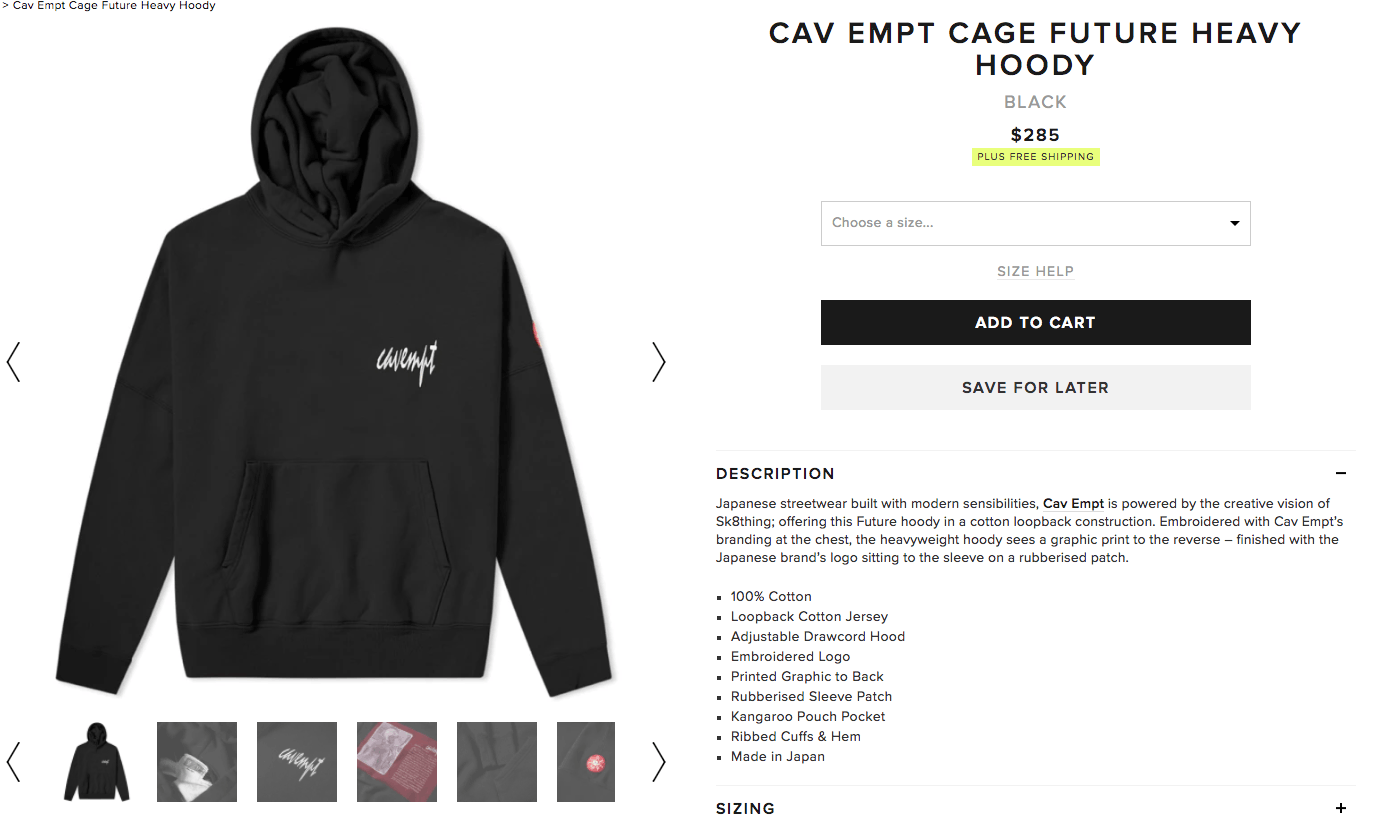Image resolution: width=1373 pixels, height=820 pixels.
Task: View the red care label thumbnail
Action: (397, 762)
